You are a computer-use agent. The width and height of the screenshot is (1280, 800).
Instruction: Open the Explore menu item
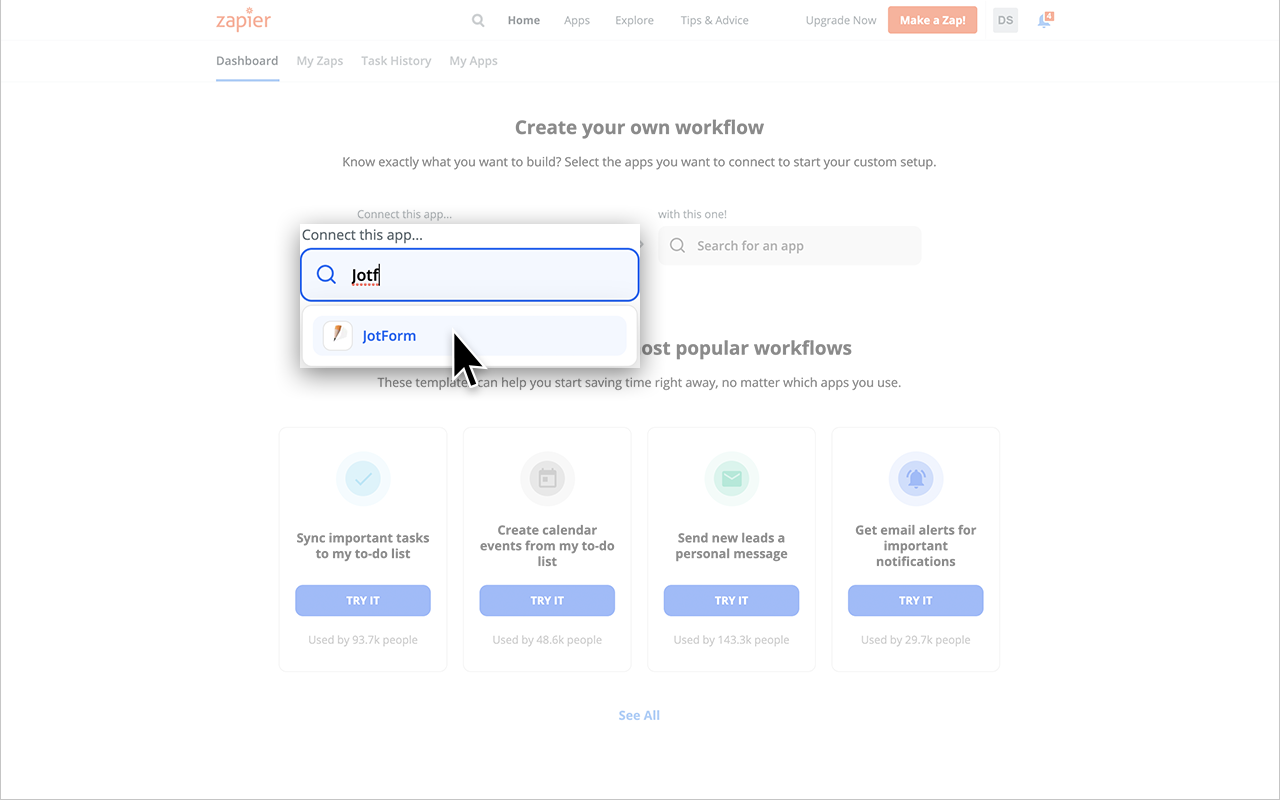click(635, 20)
